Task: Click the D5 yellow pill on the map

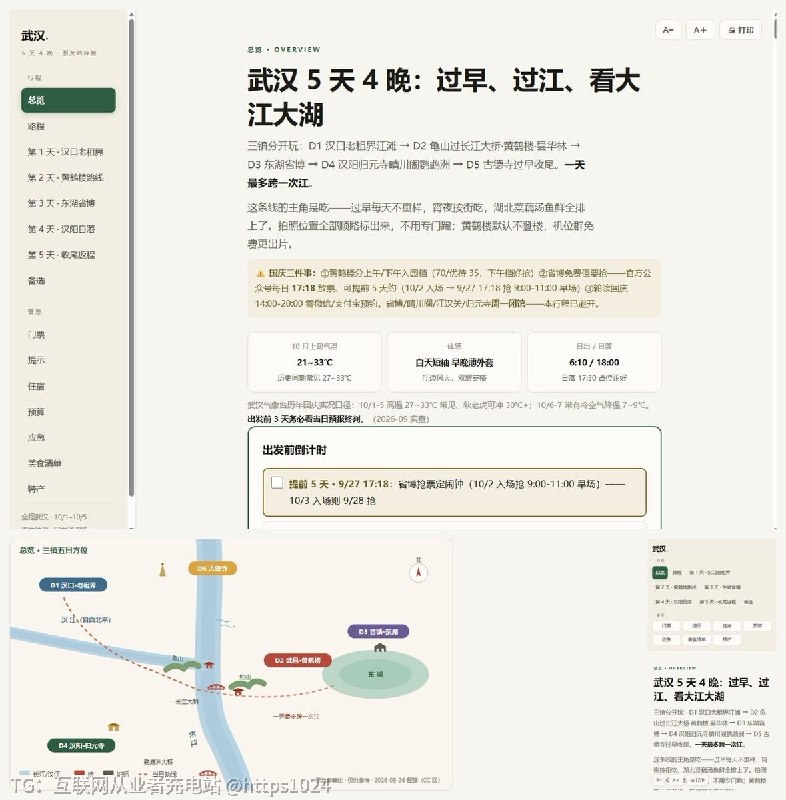Action: click(213, 568)
